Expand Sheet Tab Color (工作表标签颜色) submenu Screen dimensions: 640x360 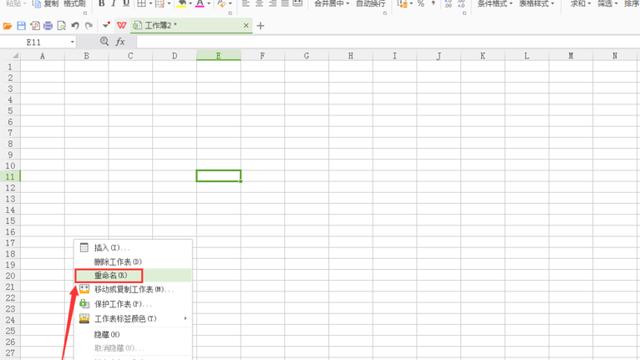133,318
